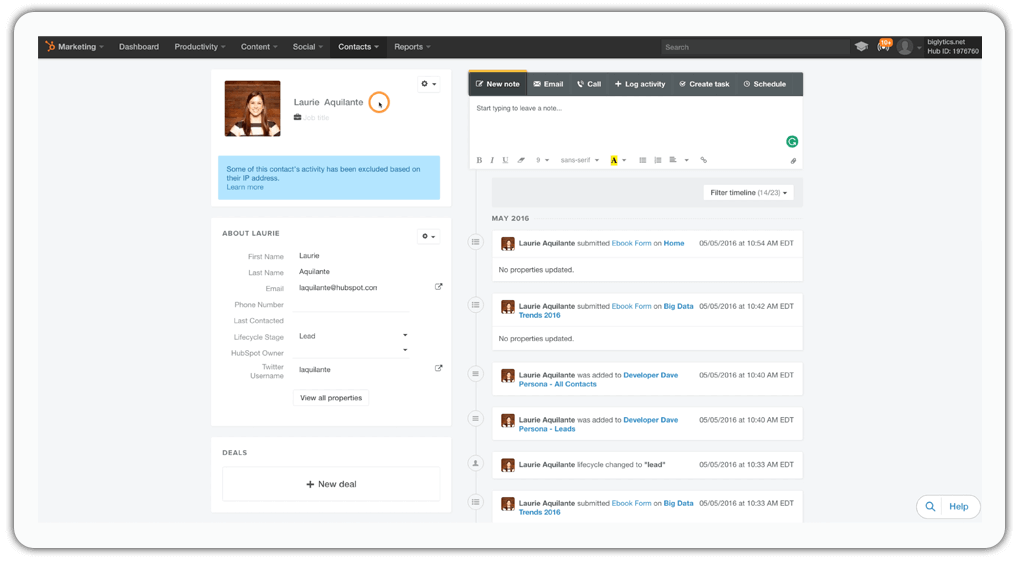Click the email value laquilante@hubspot.com
1023x561 pixels.
(x=338, y=287)
